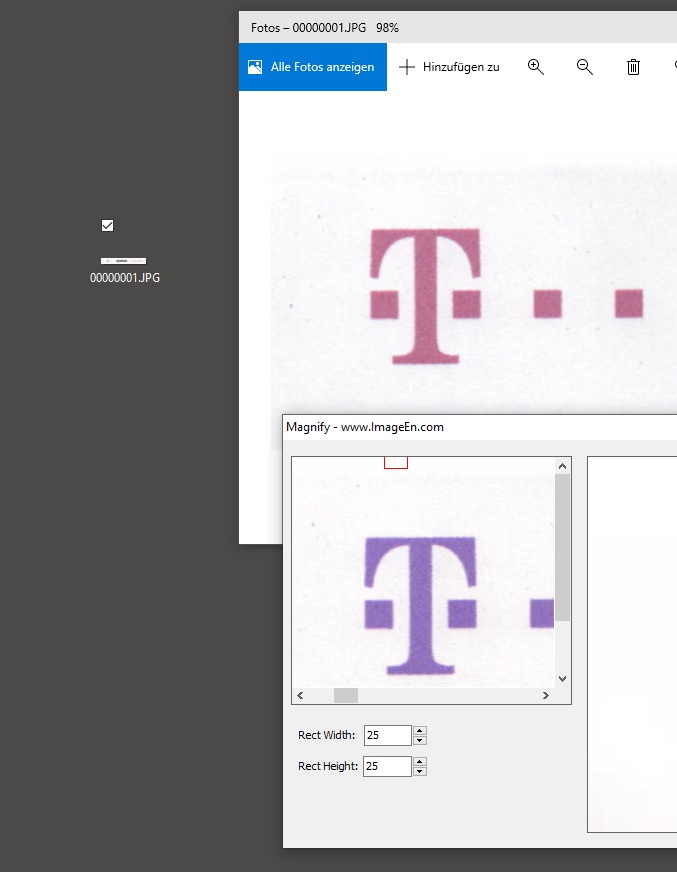Viewport: 677px width, 872px height.
Task: Delete the photo with the trash icon
Action: tap(633, 67)
